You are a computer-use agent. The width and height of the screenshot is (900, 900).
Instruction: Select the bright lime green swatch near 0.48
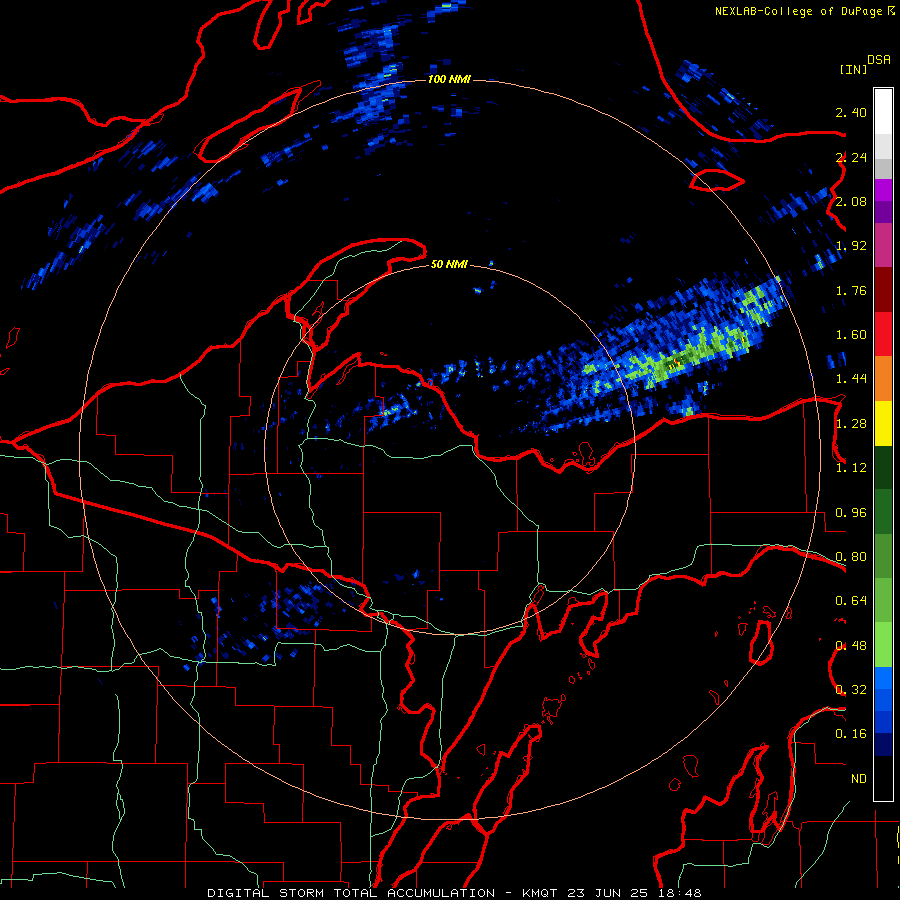click(883, 645)
